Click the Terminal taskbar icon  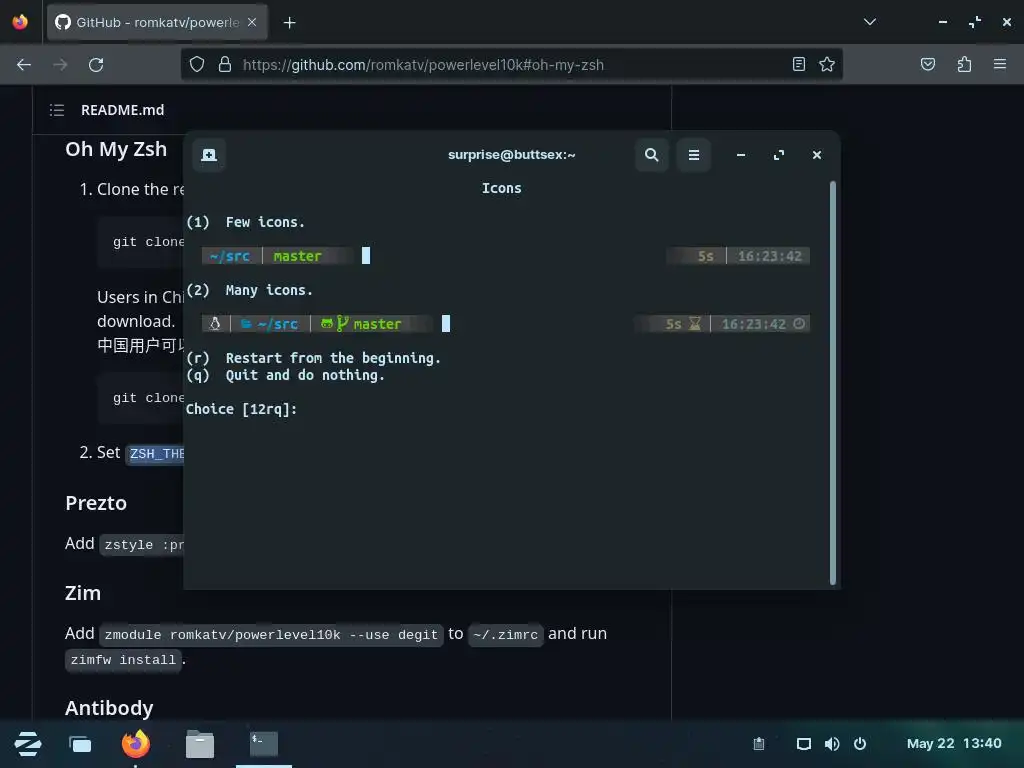tap(264, 744)
